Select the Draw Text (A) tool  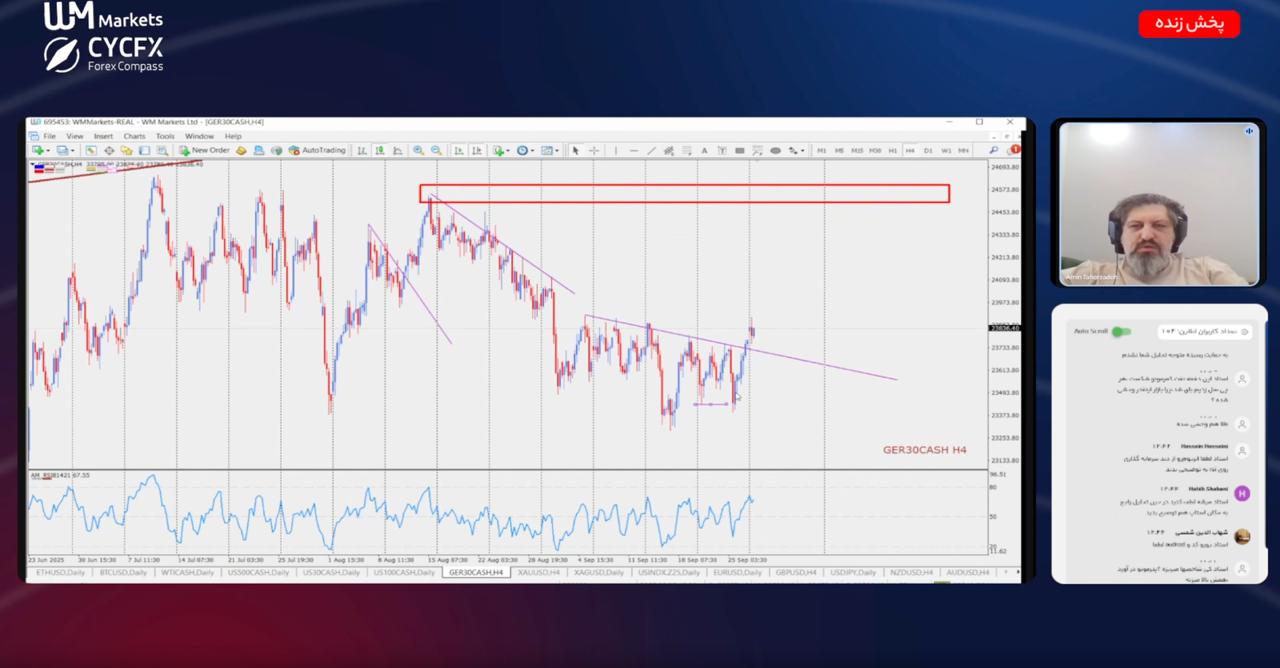(x=704, y=151)
